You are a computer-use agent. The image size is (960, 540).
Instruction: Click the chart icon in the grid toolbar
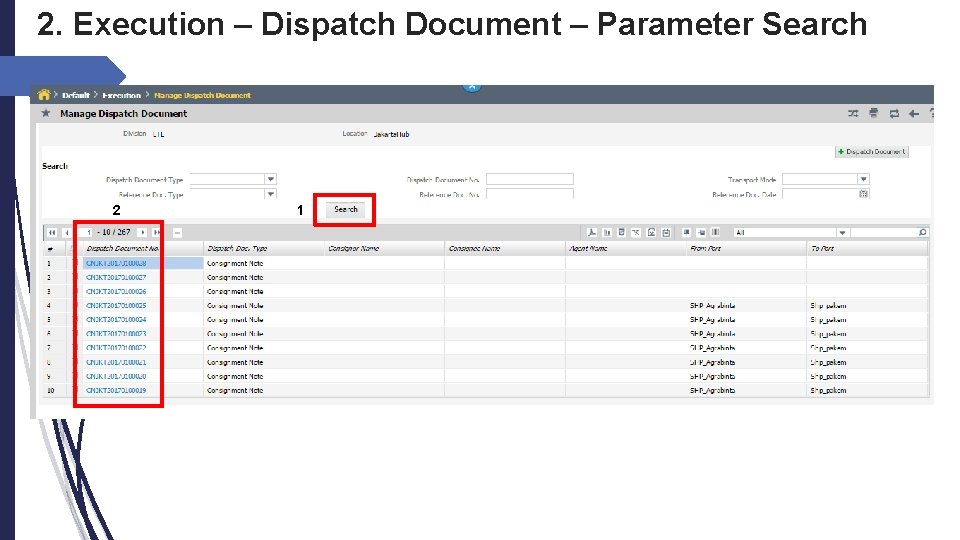pyautogui.click(x=607, y=233)
